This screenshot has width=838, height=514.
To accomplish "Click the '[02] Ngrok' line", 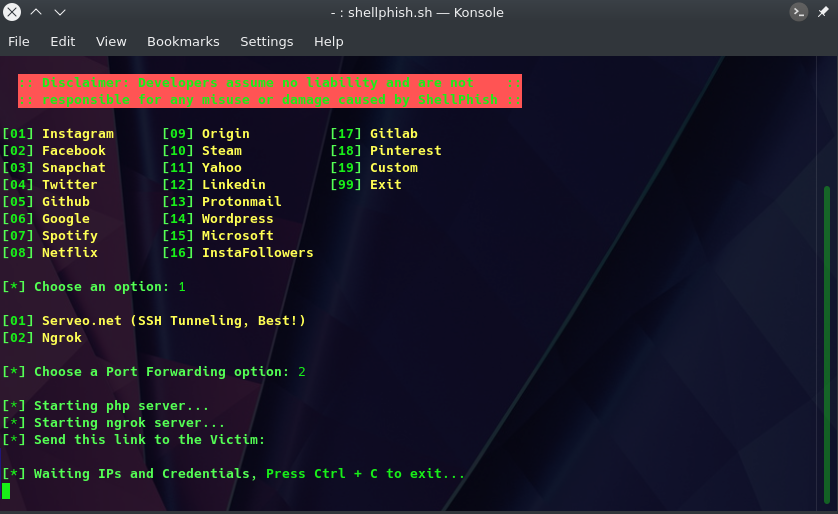I will click(x=42, y=338).
